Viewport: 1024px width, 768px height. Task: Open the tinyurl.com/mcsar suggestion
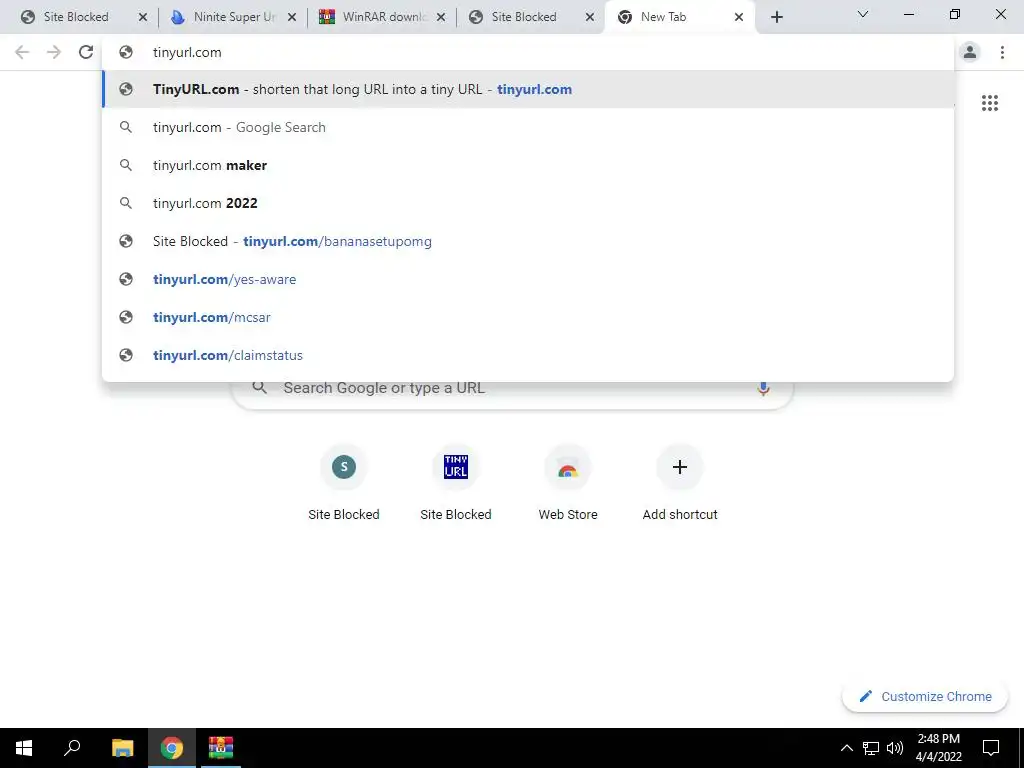click(x=528, y=317)
